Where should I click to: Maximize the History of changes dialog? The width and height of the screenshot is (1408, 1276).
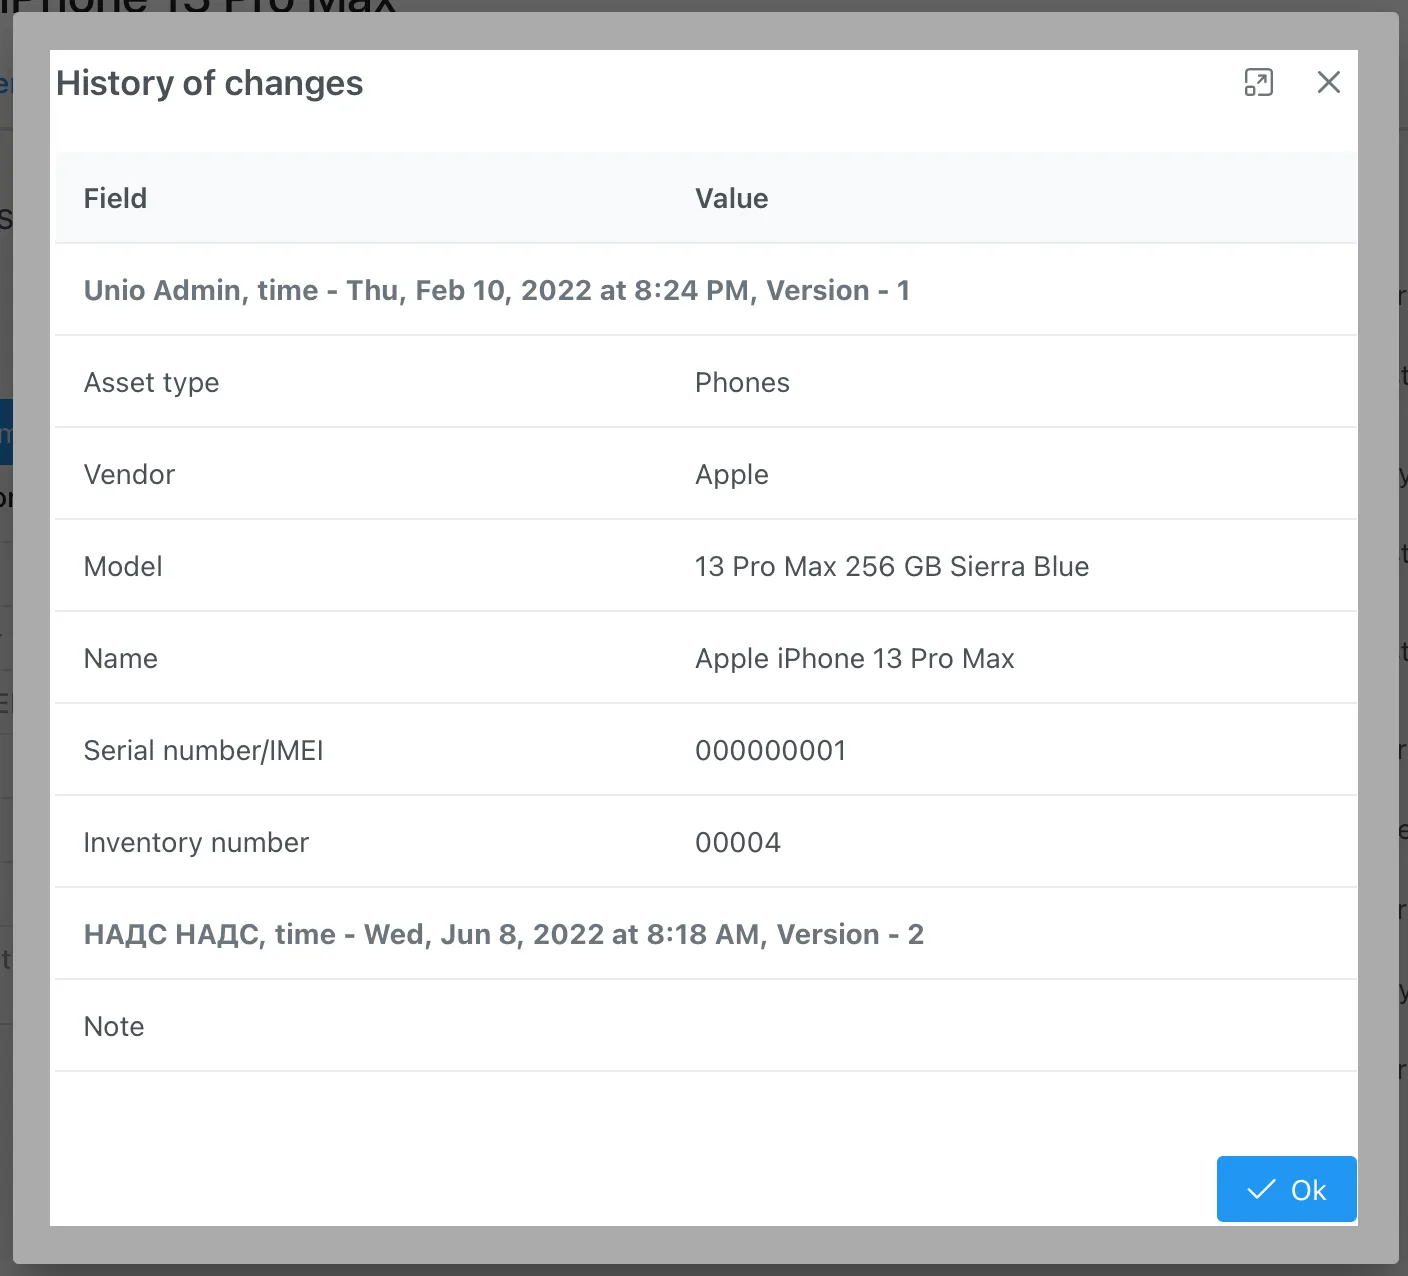[1258, 82]
